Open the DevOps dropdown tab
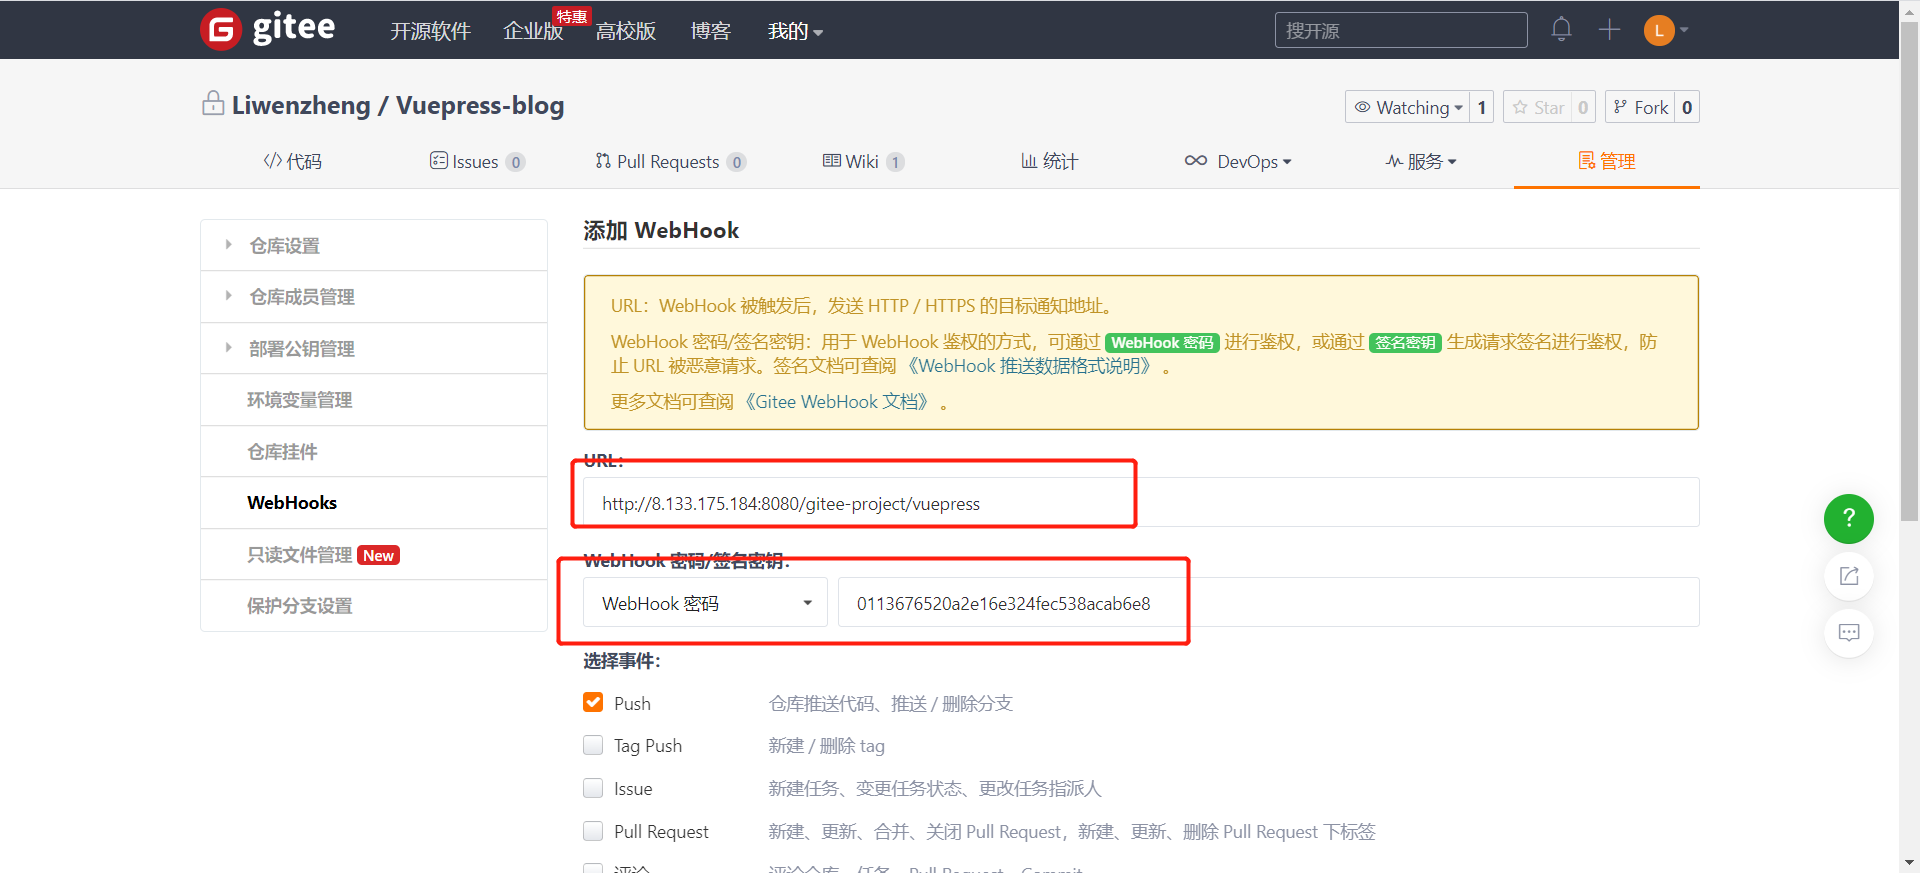 coord(1238,161)
